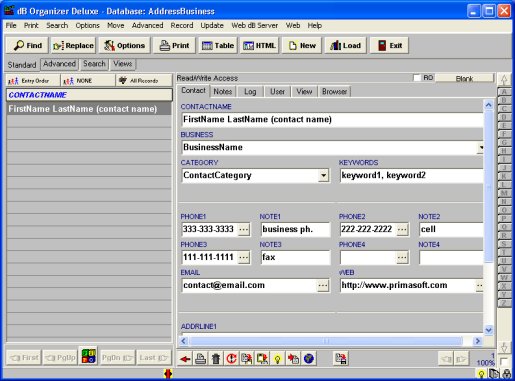Open the PHONE3 ellipsis button
Viewport: 515px width, 381px height.
pyautogui.click(x=244, y=257)
